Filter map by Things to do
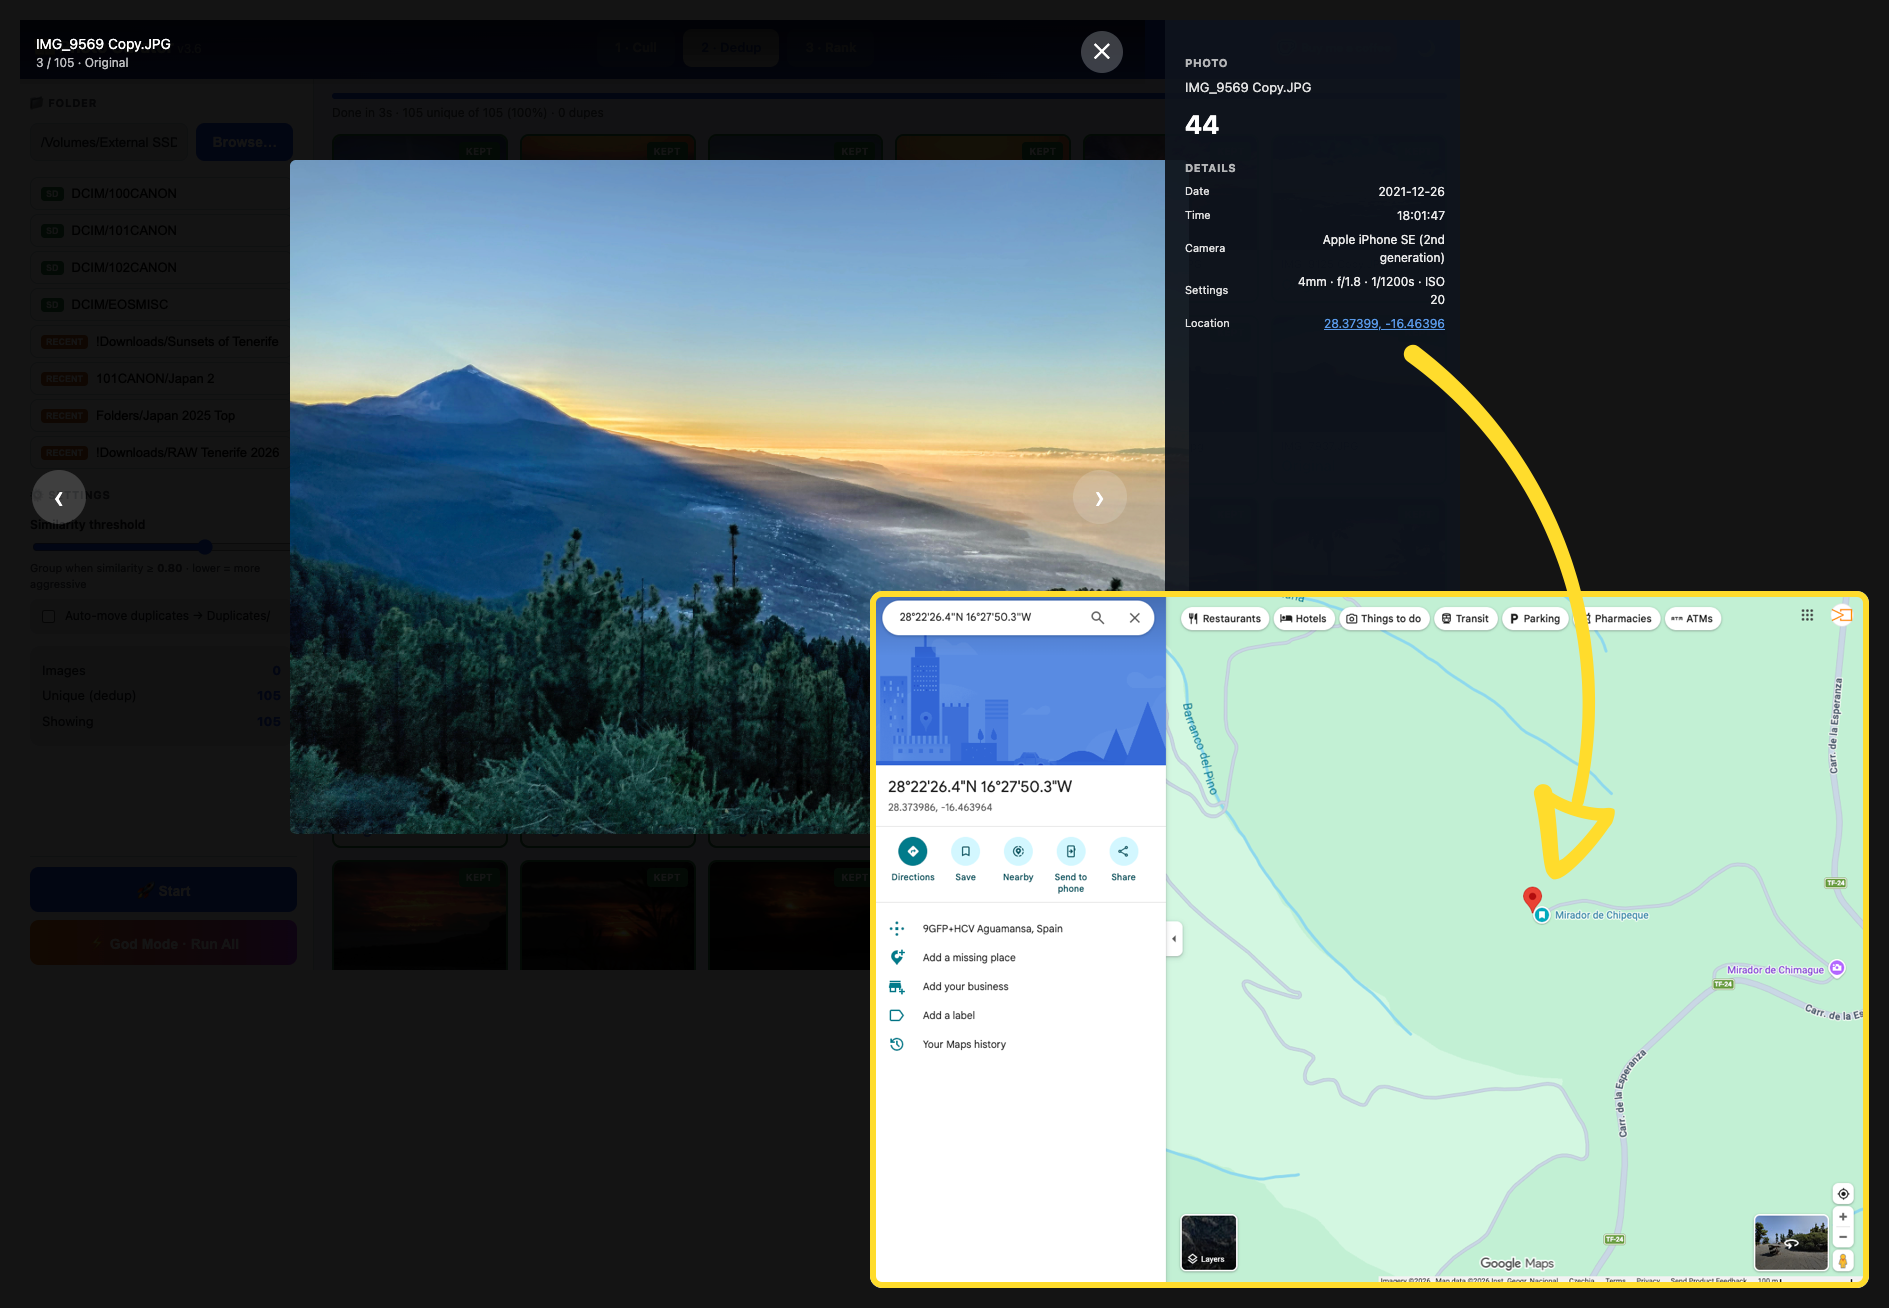The height and width of the screenshot is (1308, 1889). point(1383,618)
